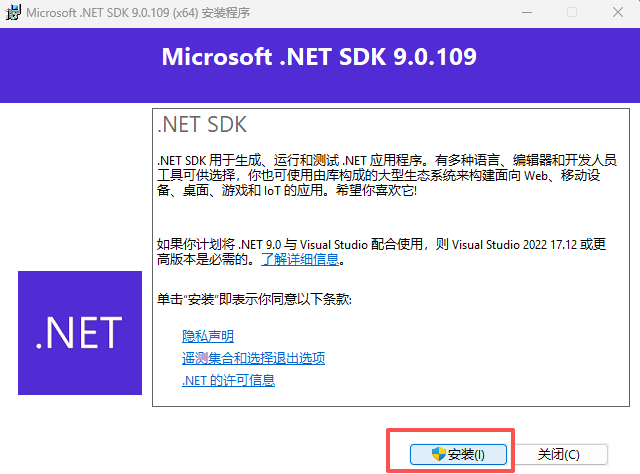
Task: Click the 单击“安装”即表示你同意以下条款 text
Action: pos(254,299)
